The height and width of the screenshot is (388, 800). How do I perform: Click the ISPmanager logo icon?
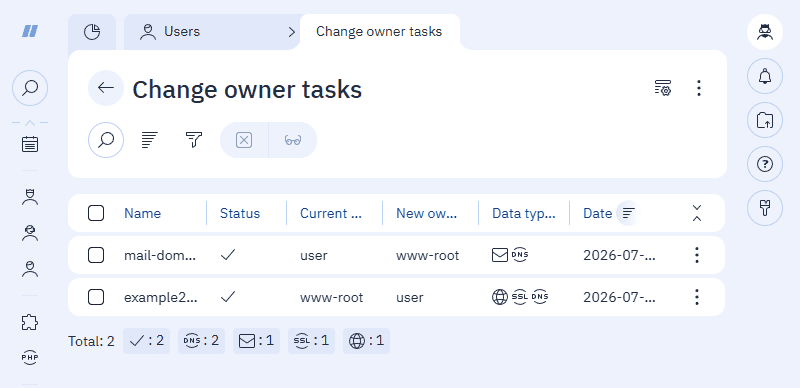click(x=30, y=31)
